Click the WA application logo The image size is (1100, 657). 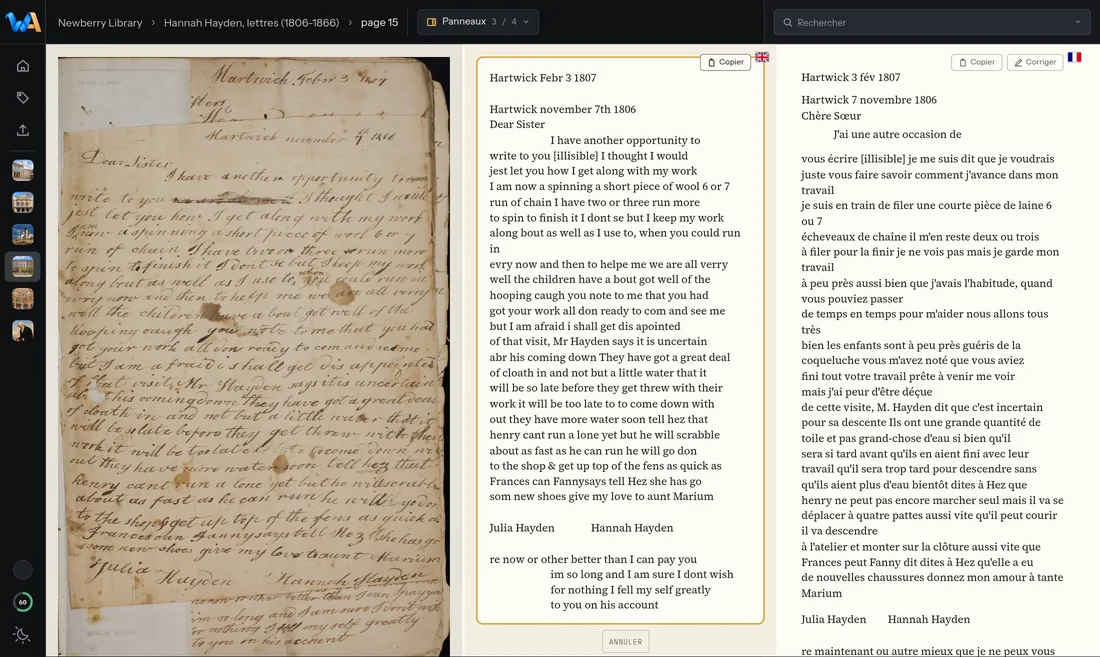point(22,22)
